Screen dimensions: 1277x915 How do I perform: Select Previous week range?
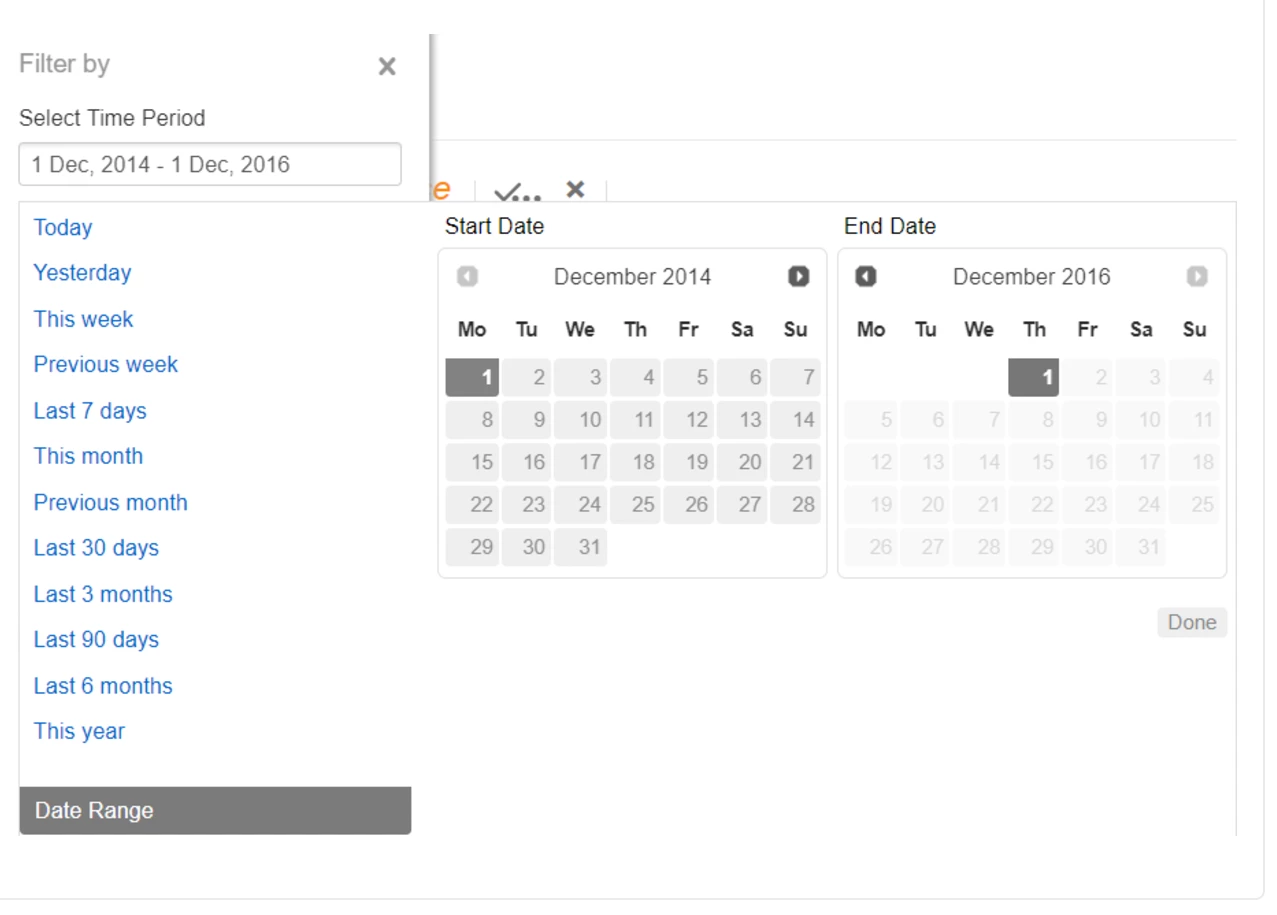tap(106, 365)
